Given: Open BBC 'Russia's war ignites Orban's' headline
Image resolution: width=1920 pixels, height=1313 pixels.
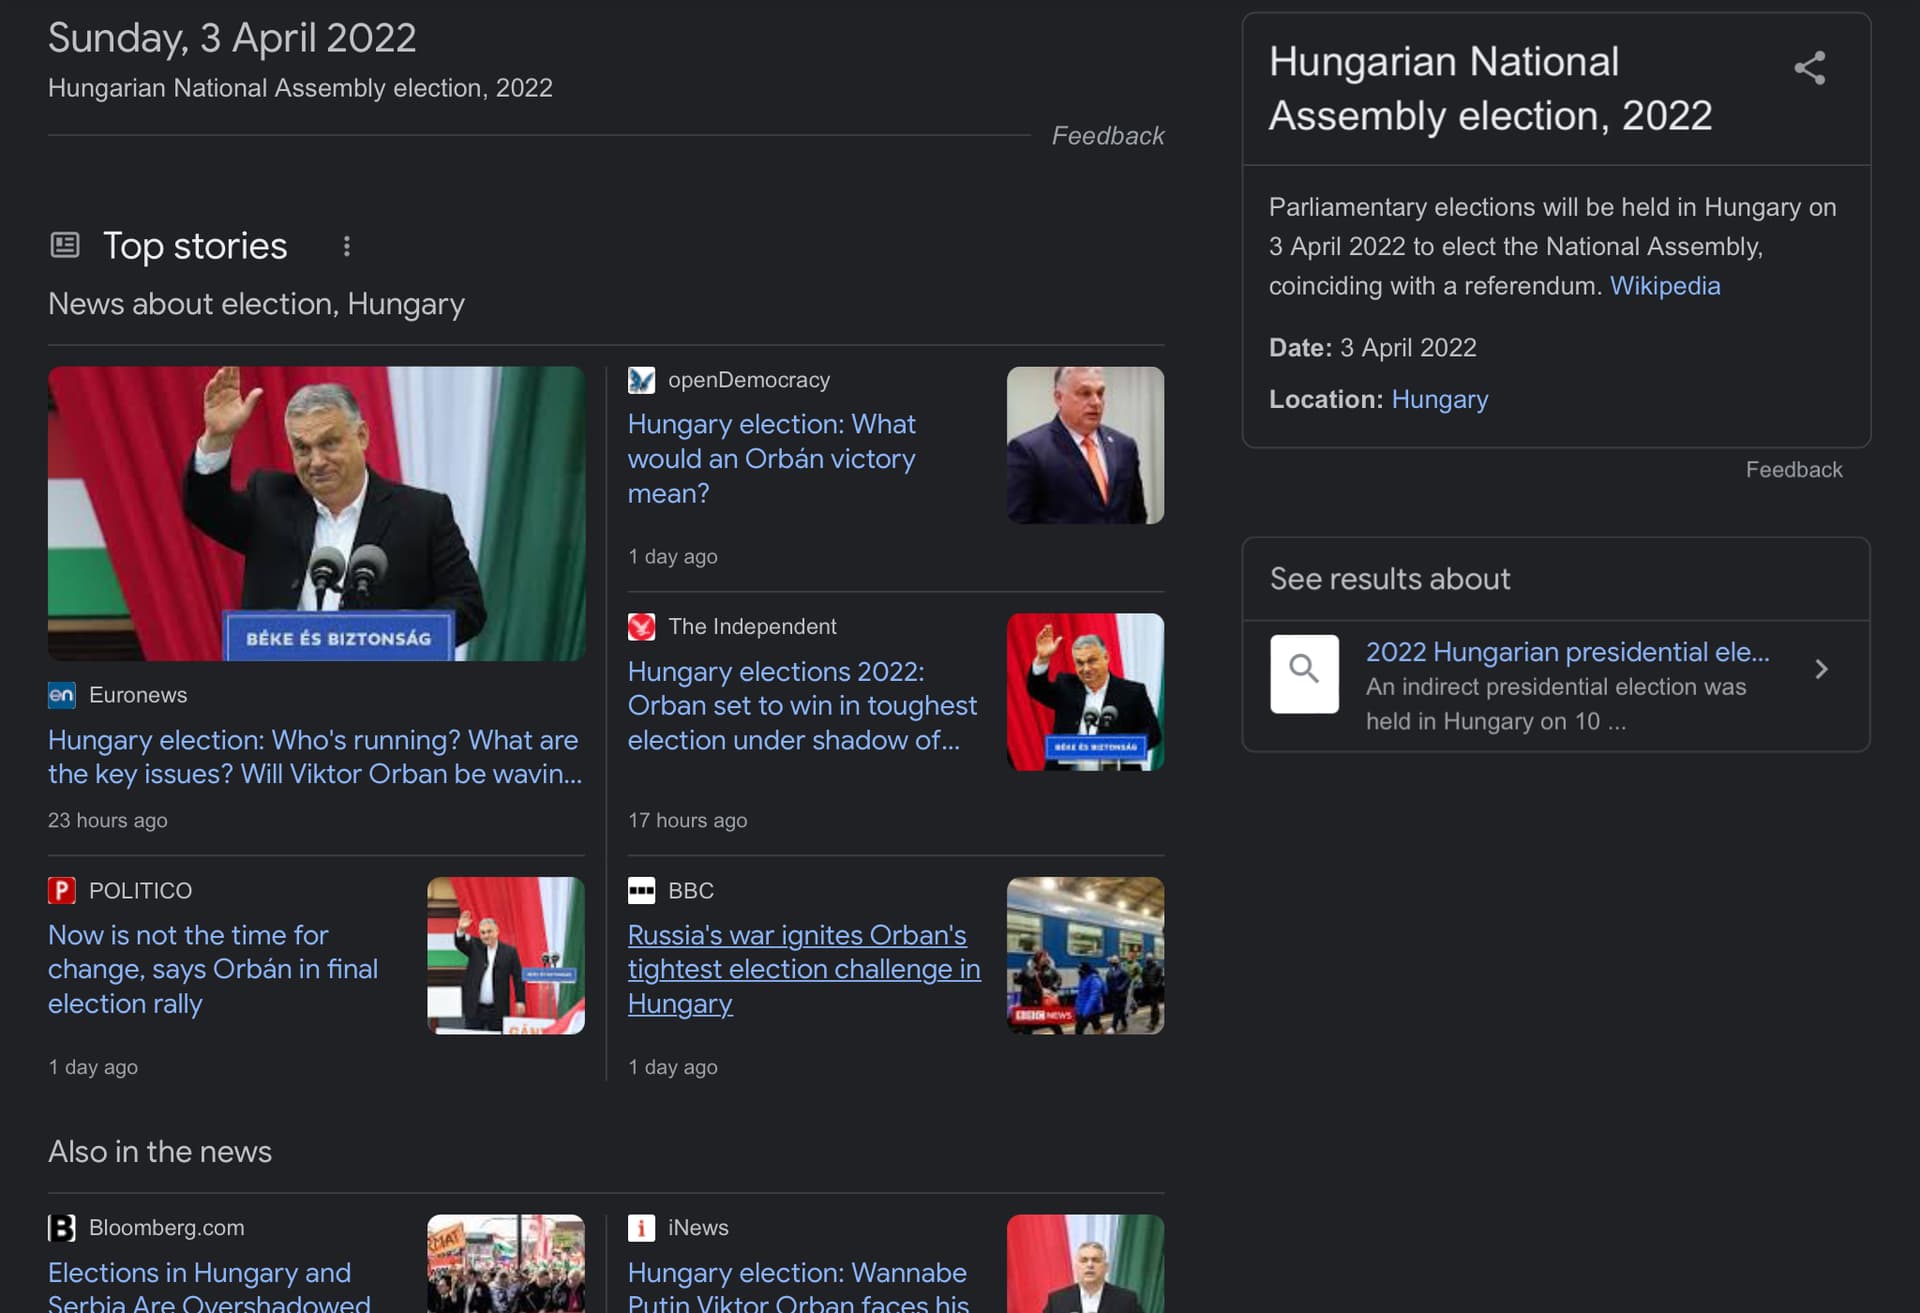Looking at the screenshot, I should [804, 969].
